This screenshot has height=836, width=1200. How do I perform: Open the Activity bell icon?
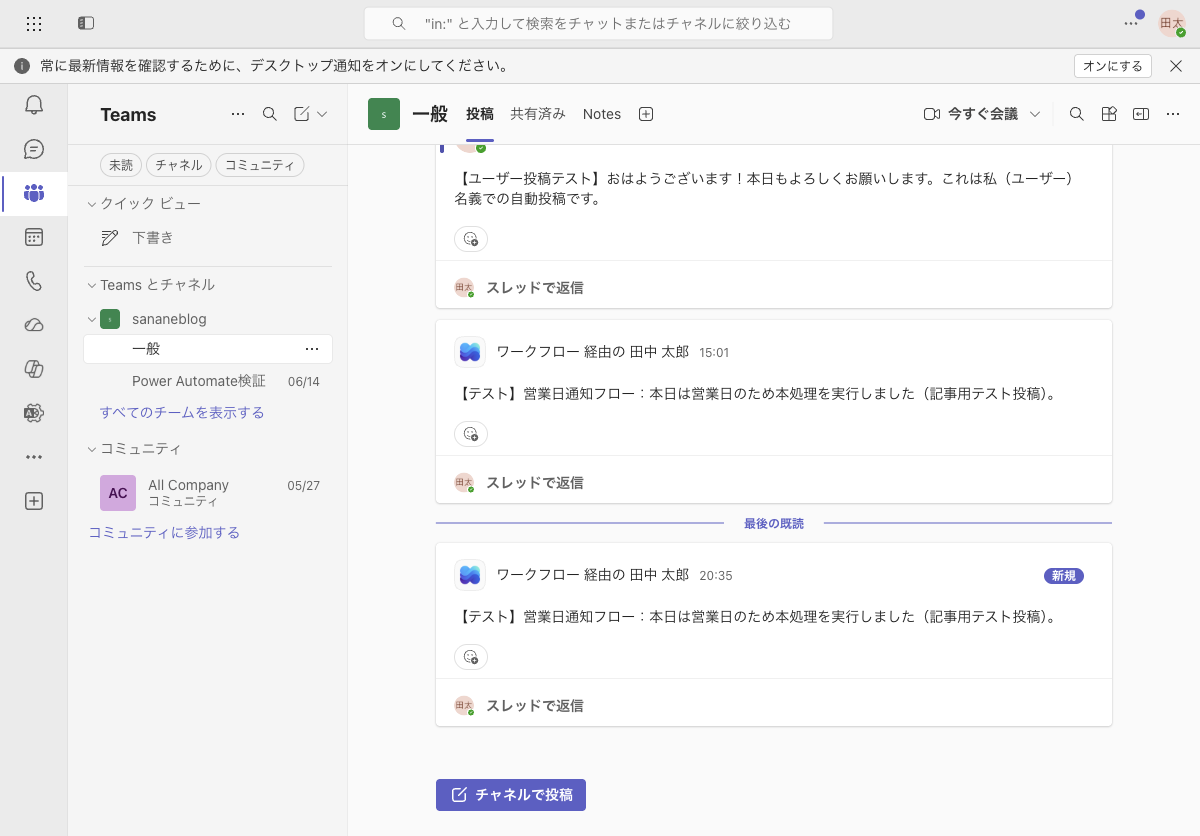click(x=34, y=104)
